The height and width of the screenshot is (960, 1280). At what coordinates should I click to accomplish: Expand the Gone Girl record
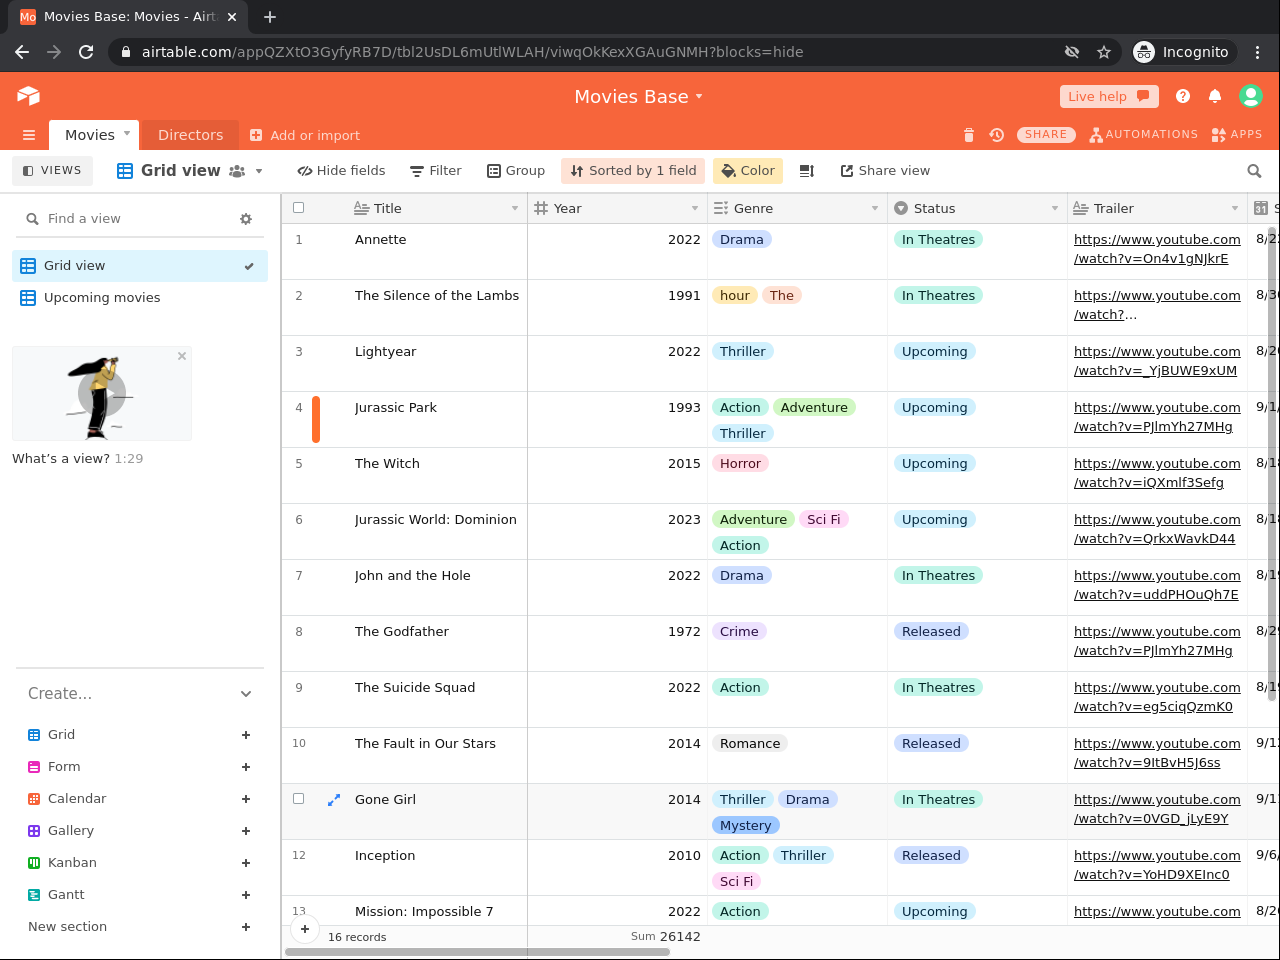click(x=334, y=799)
